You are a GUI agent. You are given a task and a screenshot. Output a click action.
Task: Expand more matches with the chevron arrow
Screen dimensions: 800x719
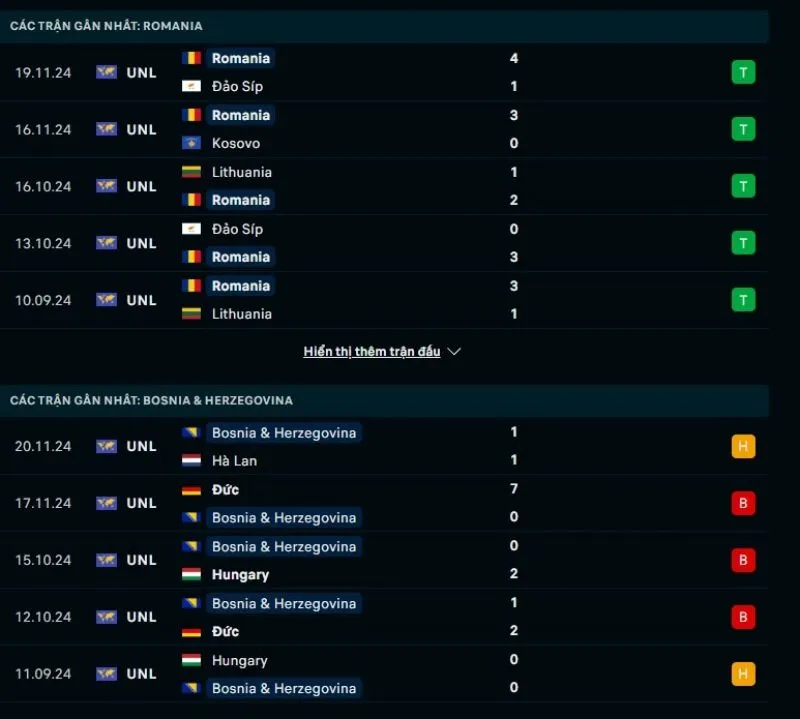454,352
